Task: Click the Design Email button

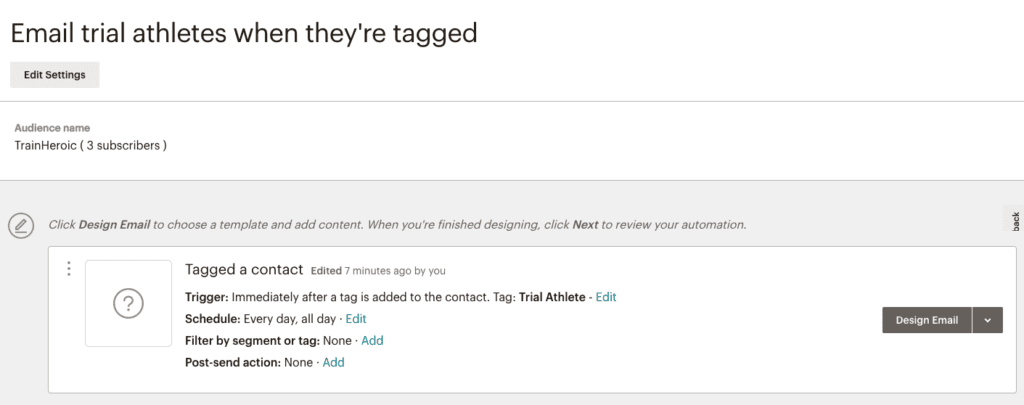Action: (927, 320)
